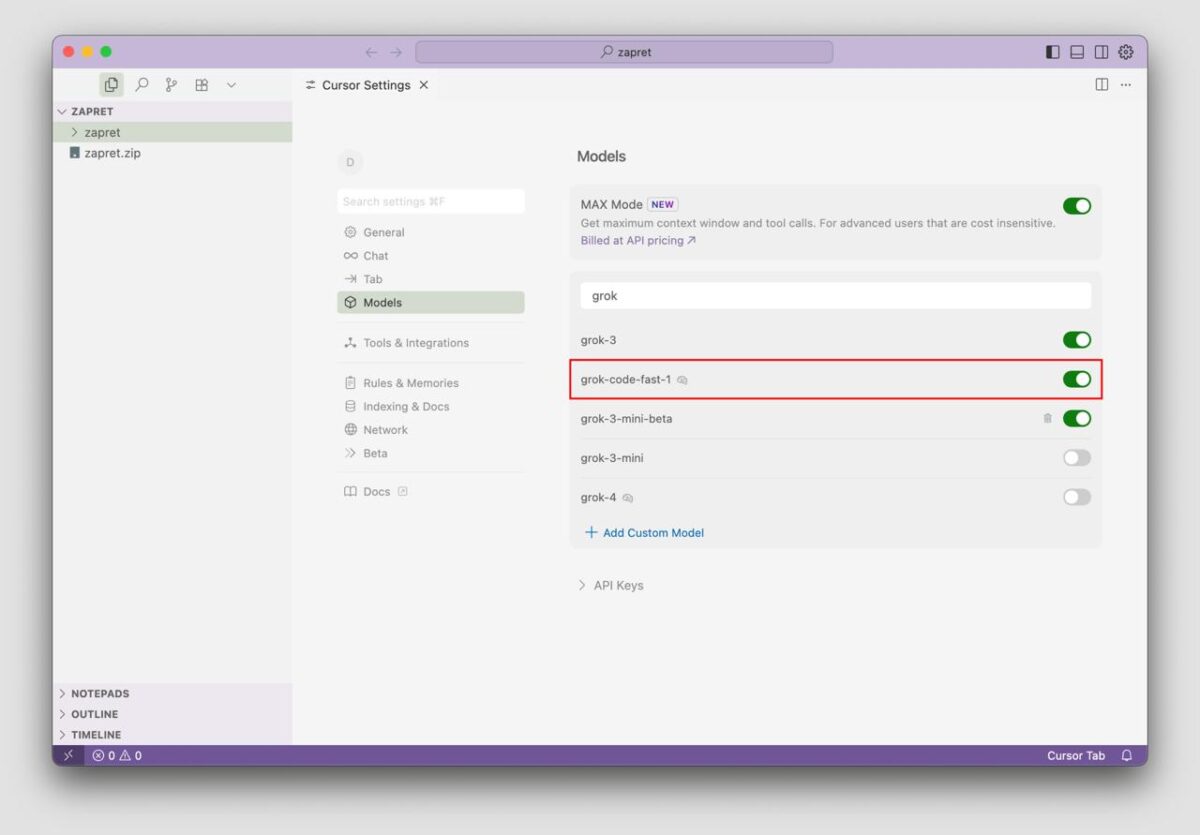Screen dimensions: 1200x835
Task: Click the split editor icon
Action: click(x=1101, y=85)
